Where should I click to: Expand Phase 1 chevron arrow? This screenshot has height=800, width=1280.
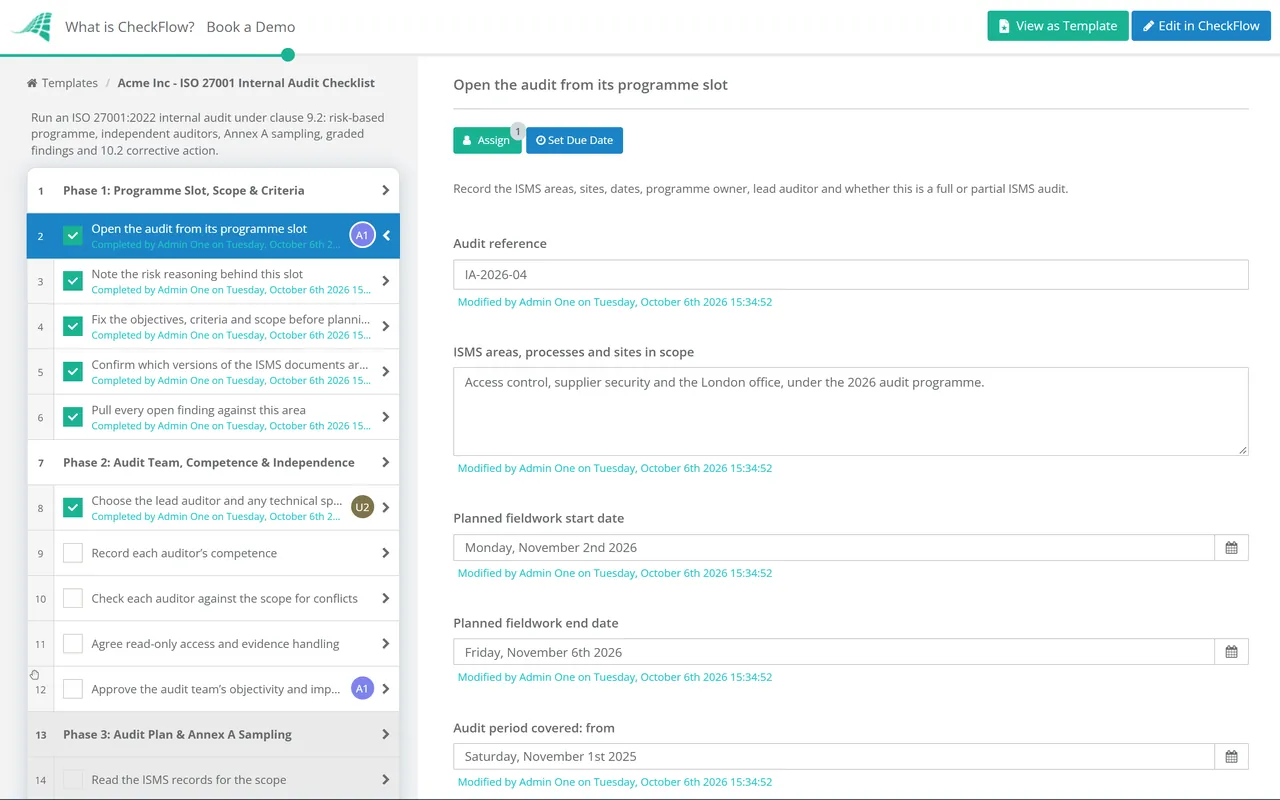click(386, 190)
